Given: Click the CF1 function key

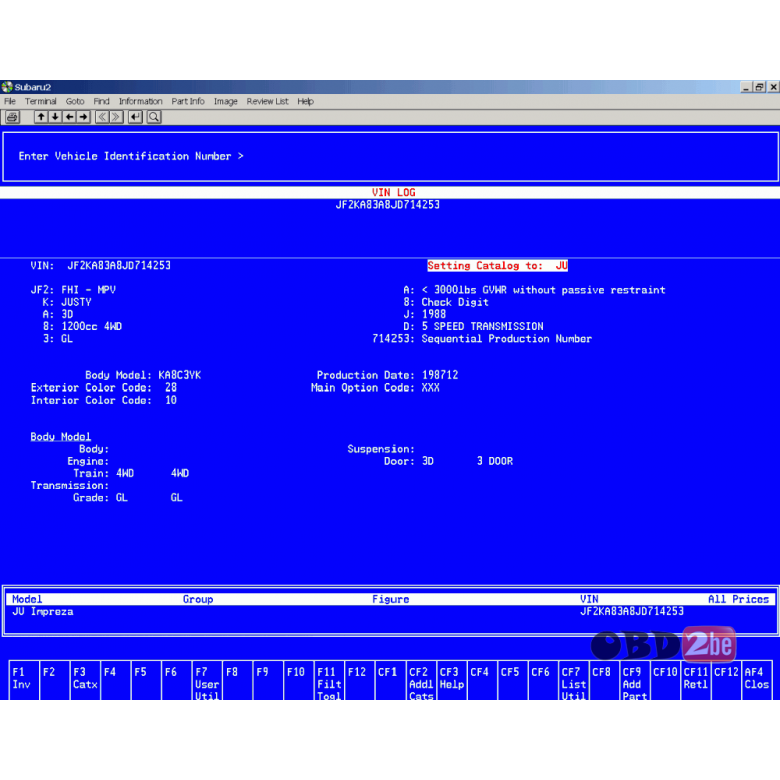Looking at the screenshot, I should [x=390, y=680].
